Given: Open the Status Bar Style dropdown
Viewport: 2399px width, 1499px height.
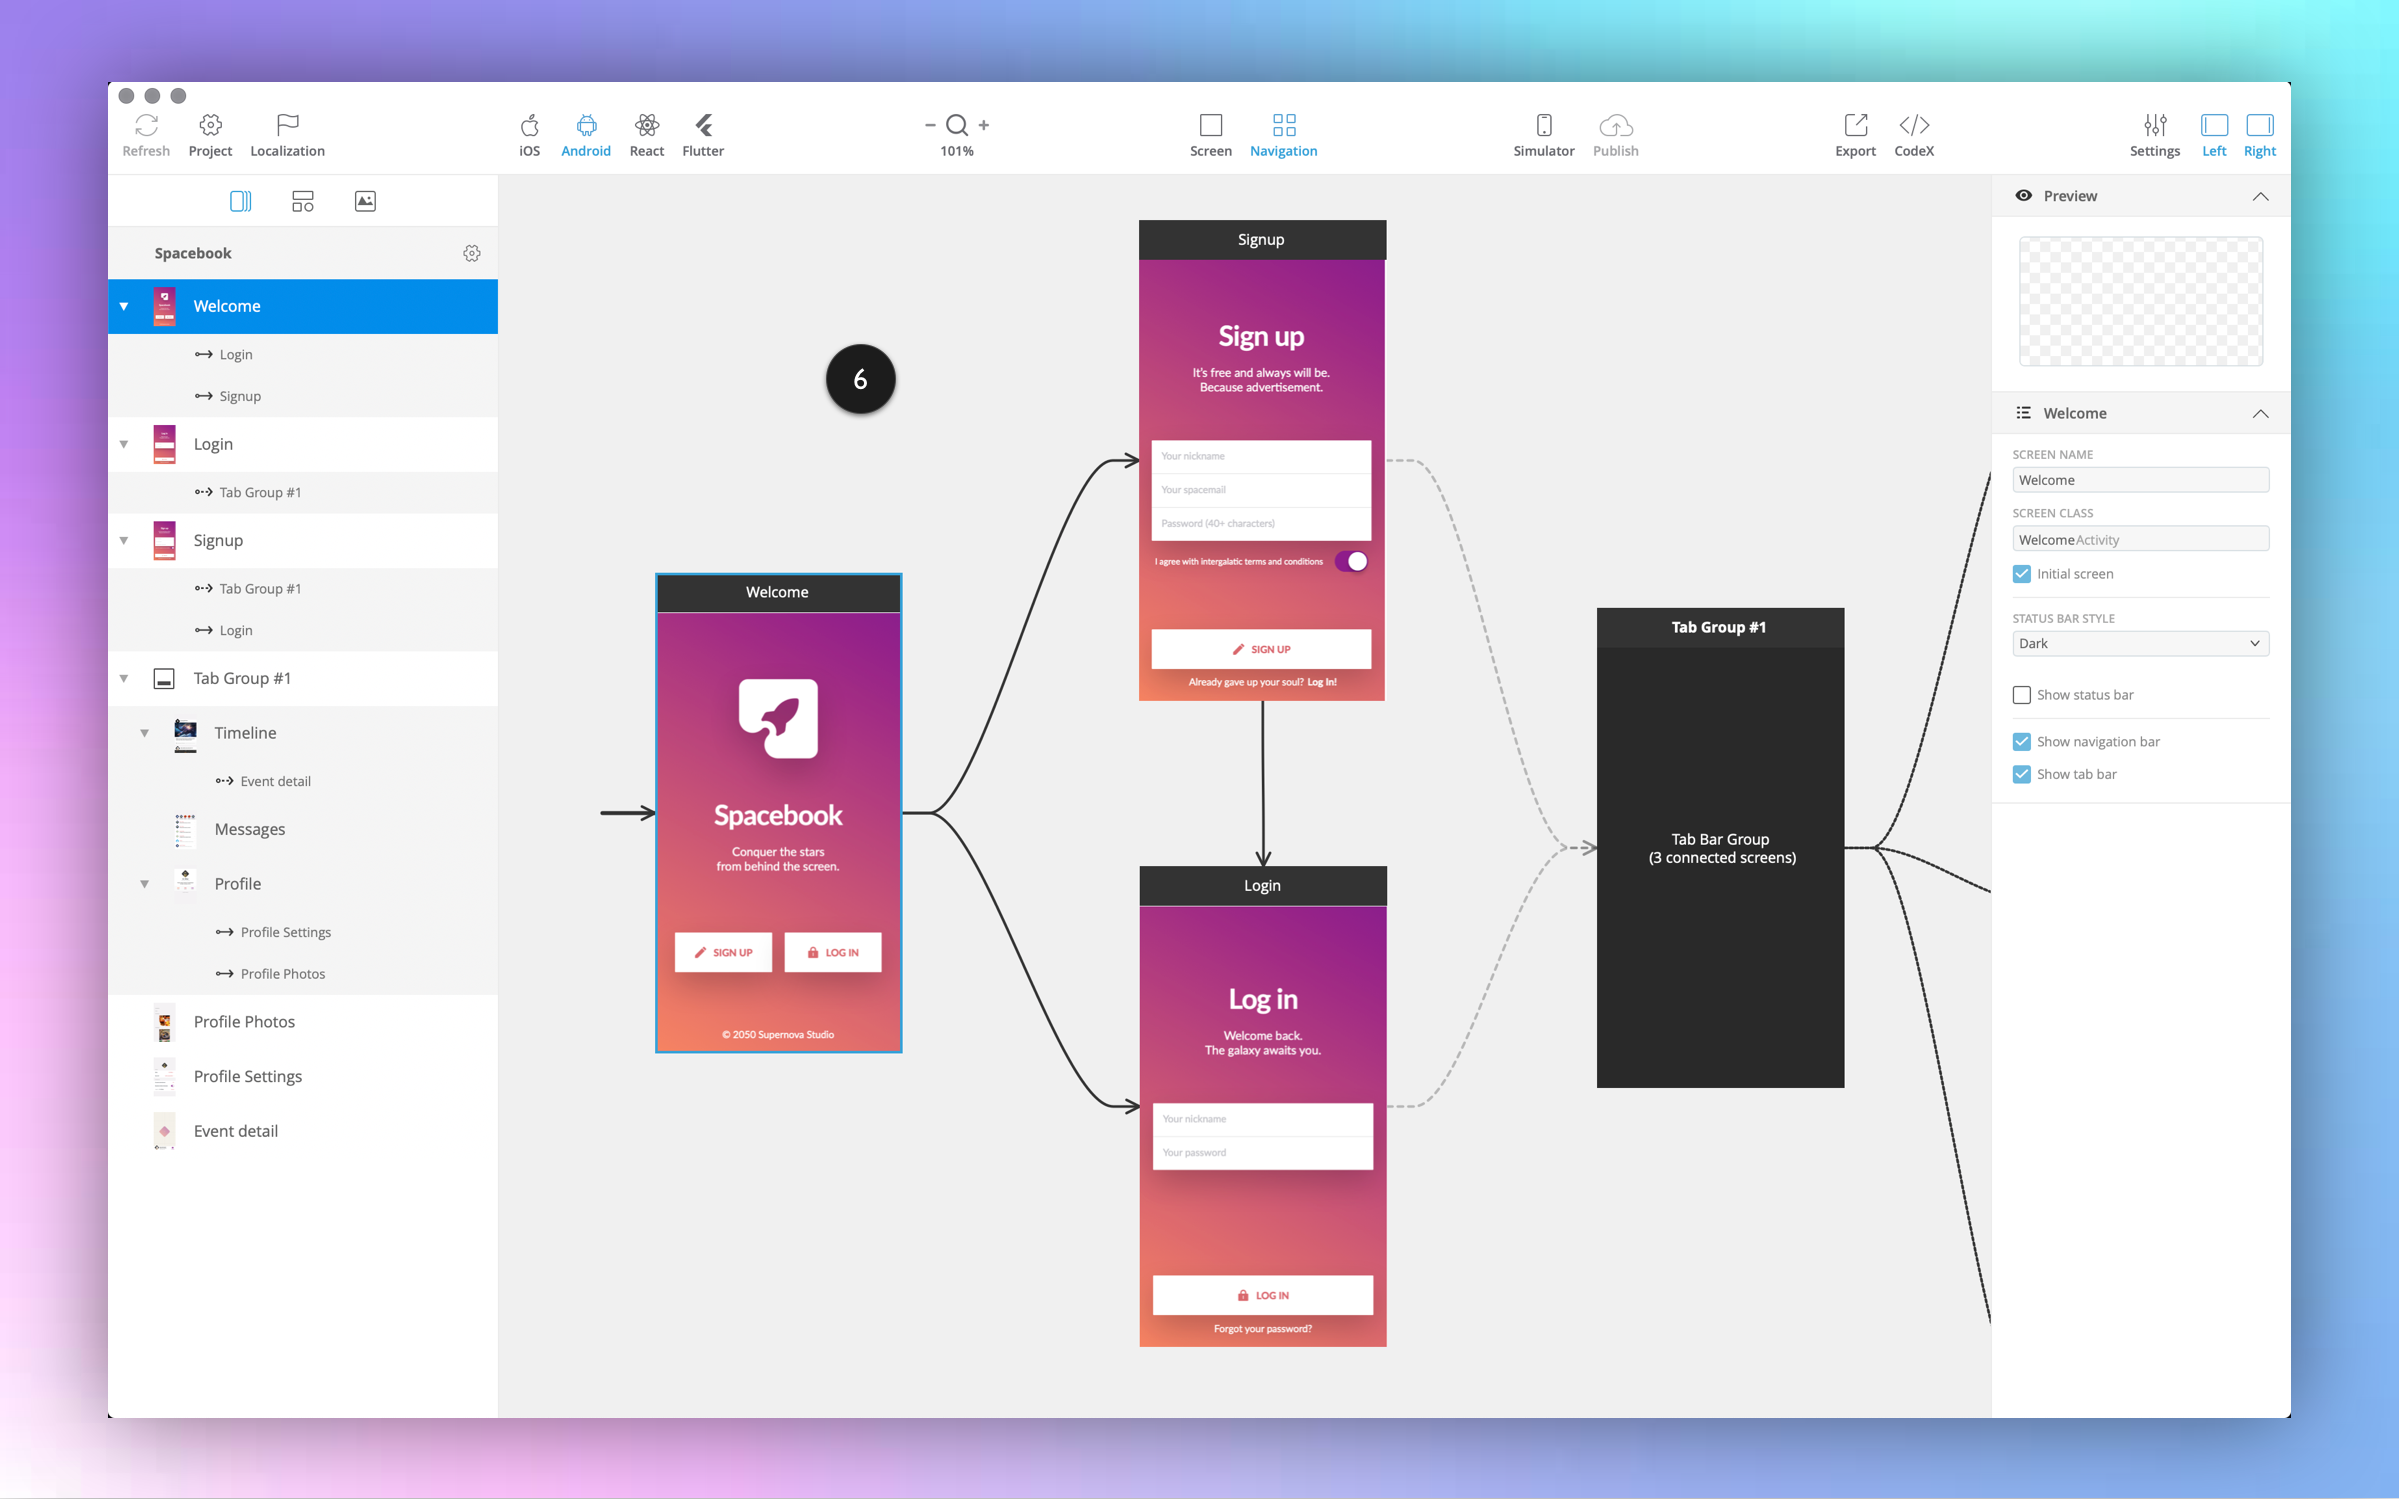Looking at the screenshot, I should (x=2140, y=644).
